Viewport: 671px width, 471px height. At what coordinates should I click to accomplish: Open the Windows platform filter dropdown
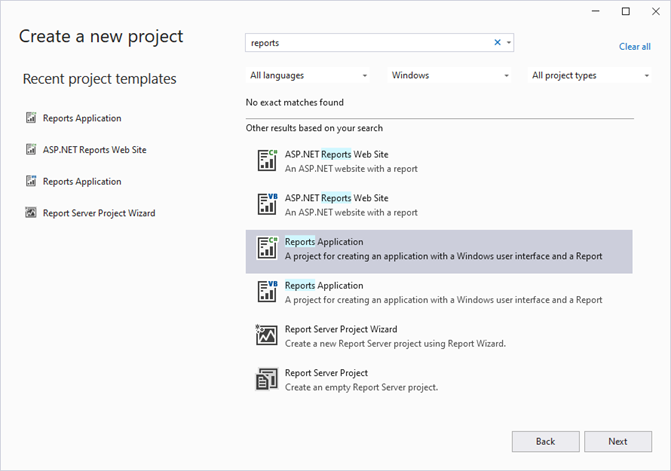tap(450, 75)
